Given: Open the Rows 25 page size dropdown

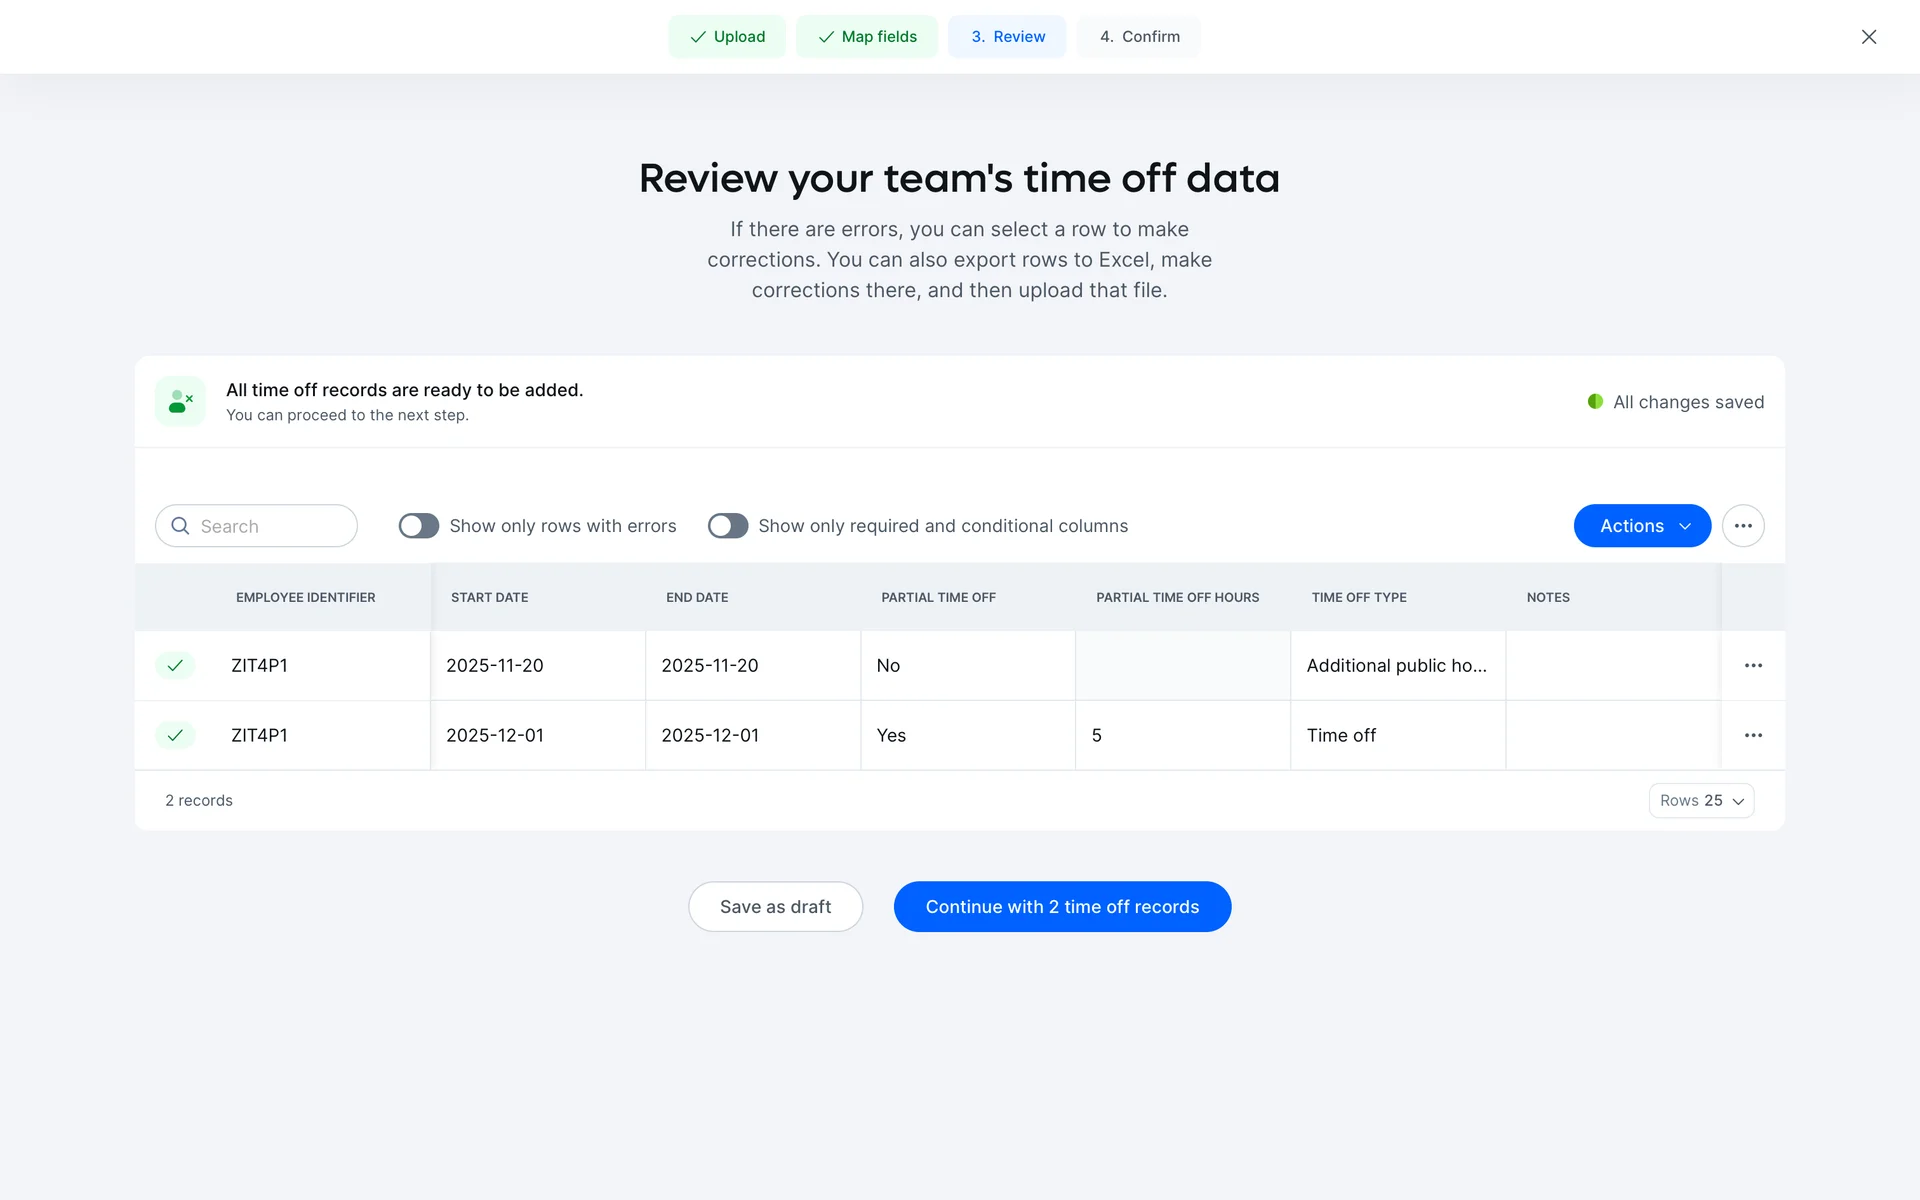Looking at the screenshot, I should (x=1701, y=801).
